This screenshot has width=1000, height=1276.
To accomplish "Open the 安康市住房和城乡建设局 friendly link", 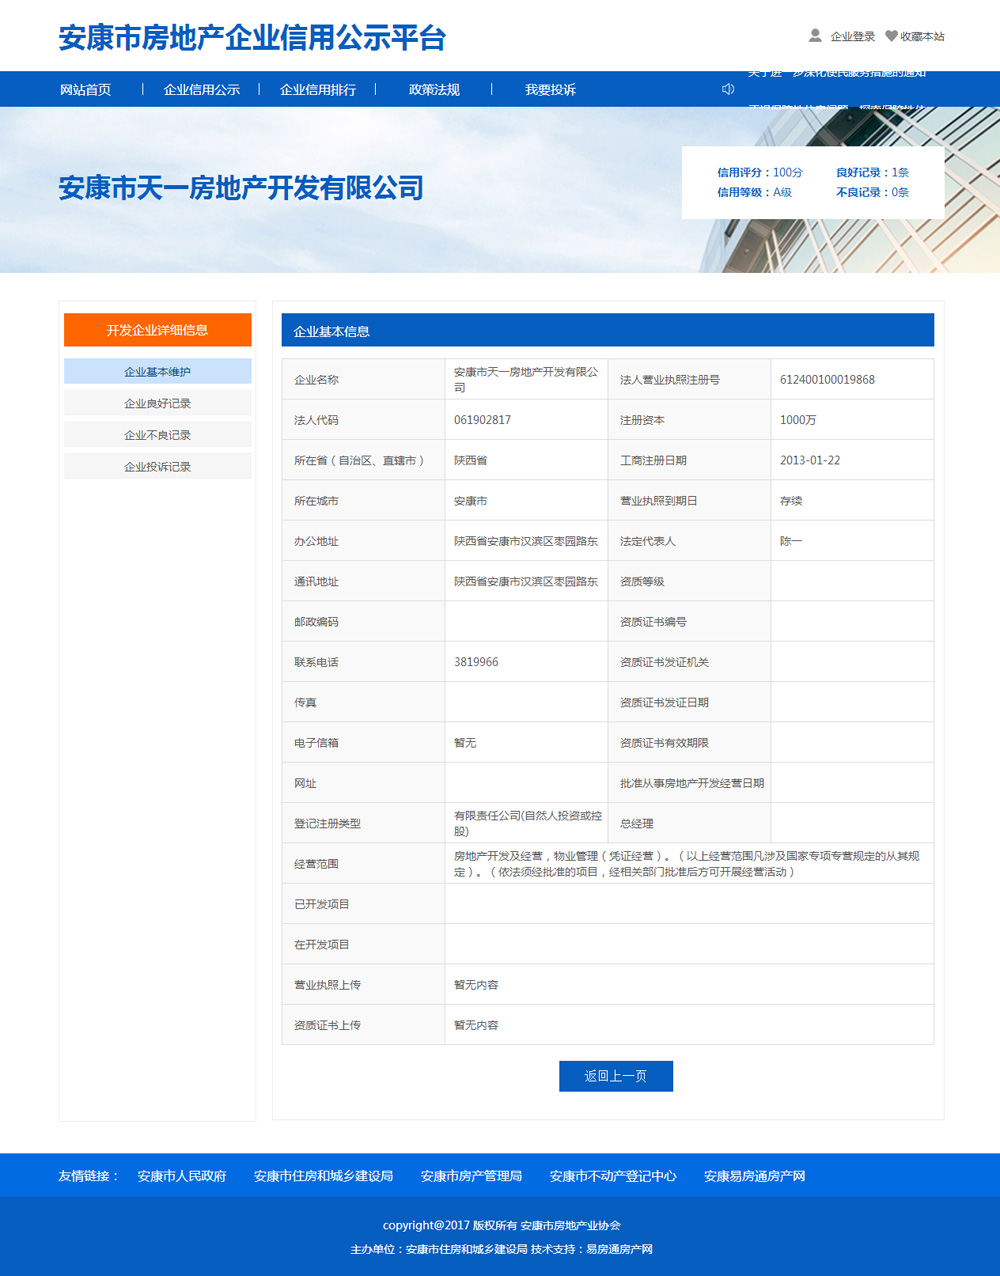I will 323,1176.
